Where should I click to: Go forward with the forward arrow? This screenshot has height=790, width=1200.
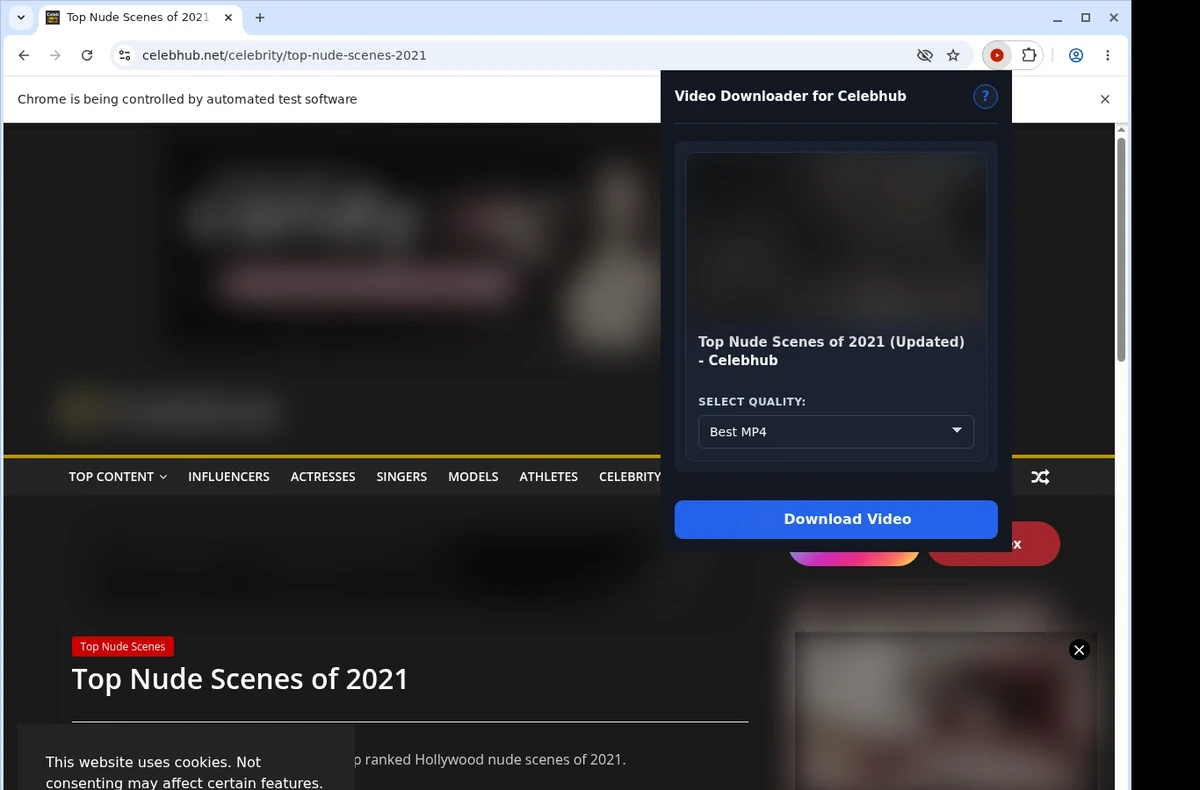(55, 56)
